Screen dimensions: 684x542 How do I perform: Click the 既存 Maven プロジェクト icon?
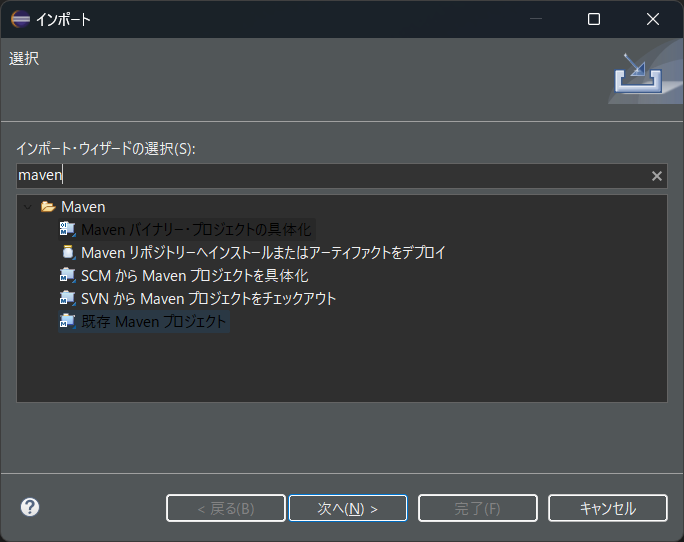tap(67, 322)
